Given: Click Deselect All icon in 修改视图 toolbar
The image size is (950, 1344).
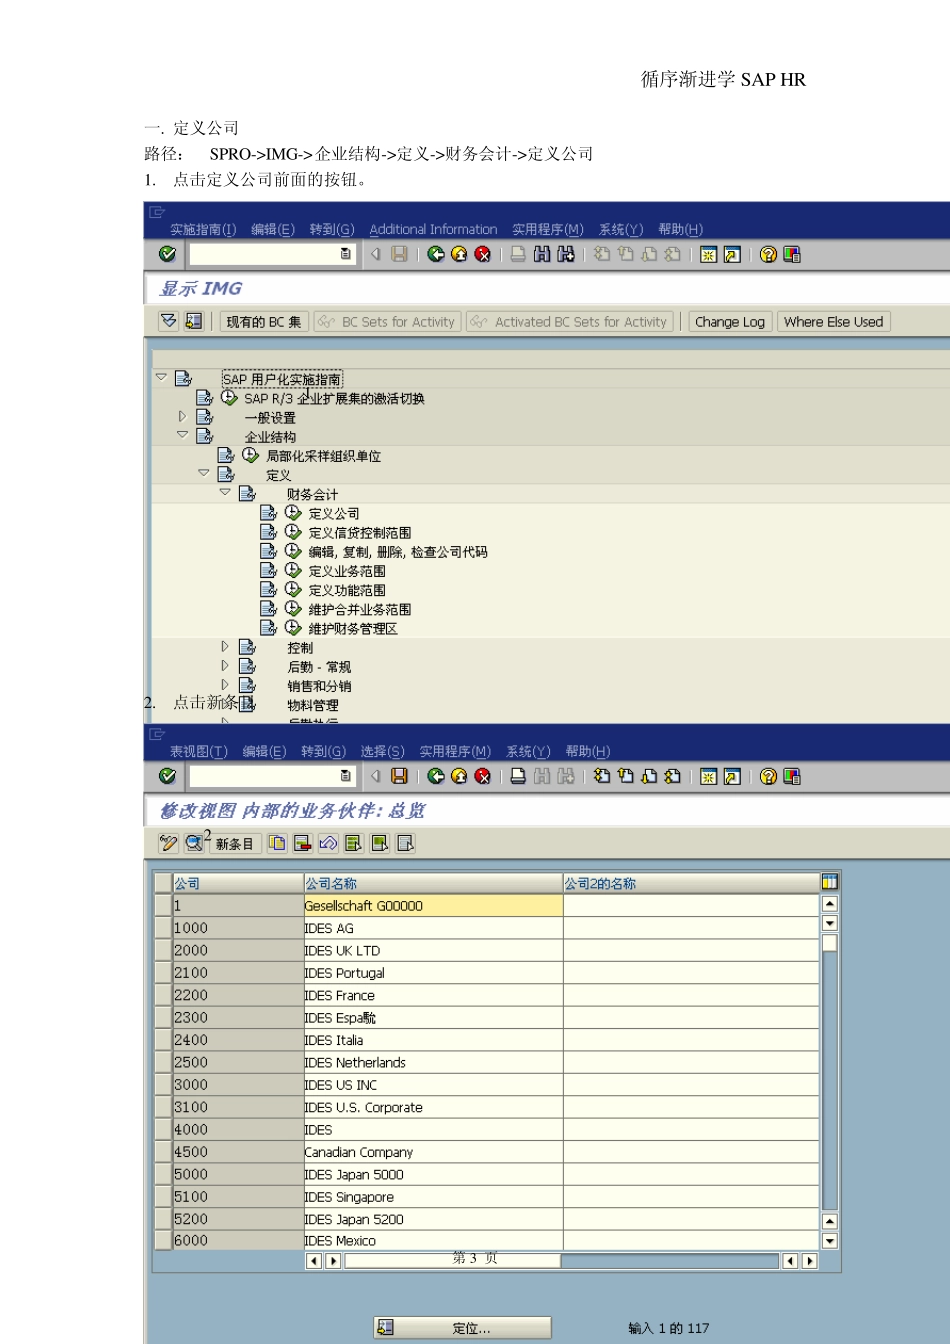Looking at the screenshot, I should tap(405, 843).
